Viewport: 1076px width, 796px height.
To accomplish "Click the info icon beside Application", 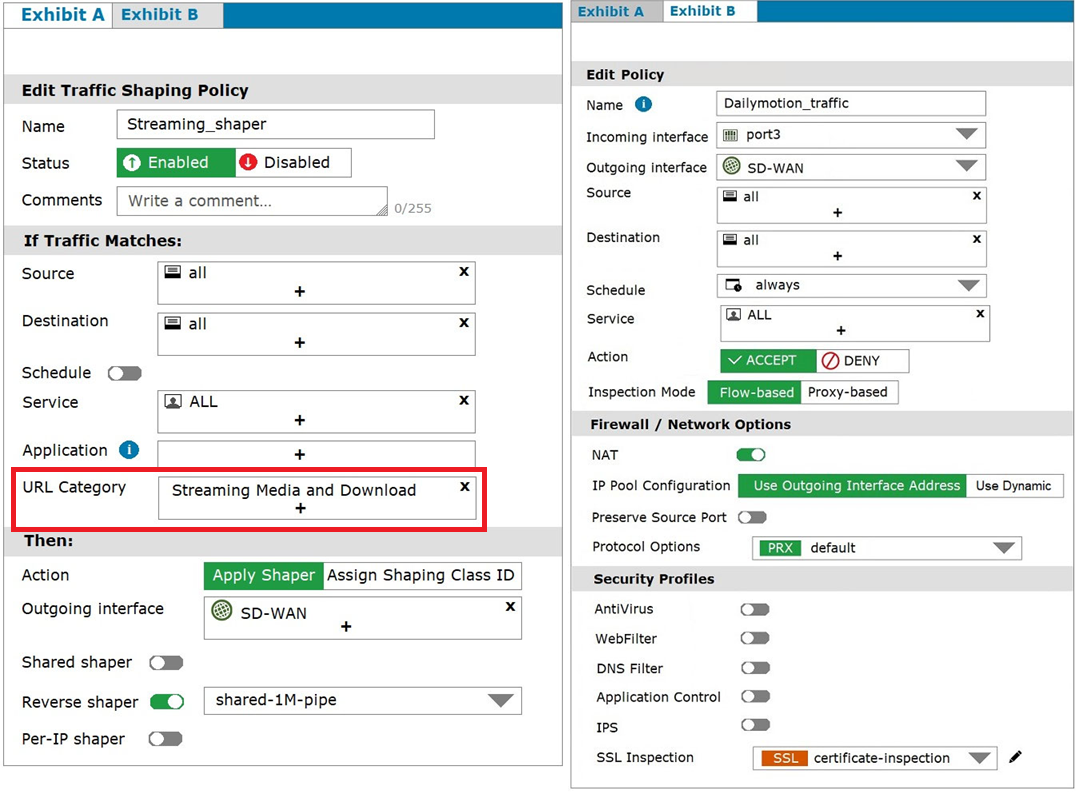I will pos(128,450).
